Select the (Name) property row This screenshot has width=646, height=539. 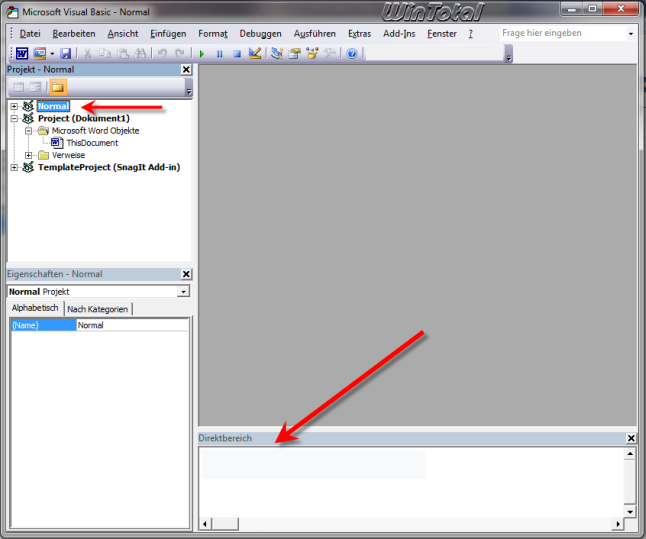tap(43, 325)
